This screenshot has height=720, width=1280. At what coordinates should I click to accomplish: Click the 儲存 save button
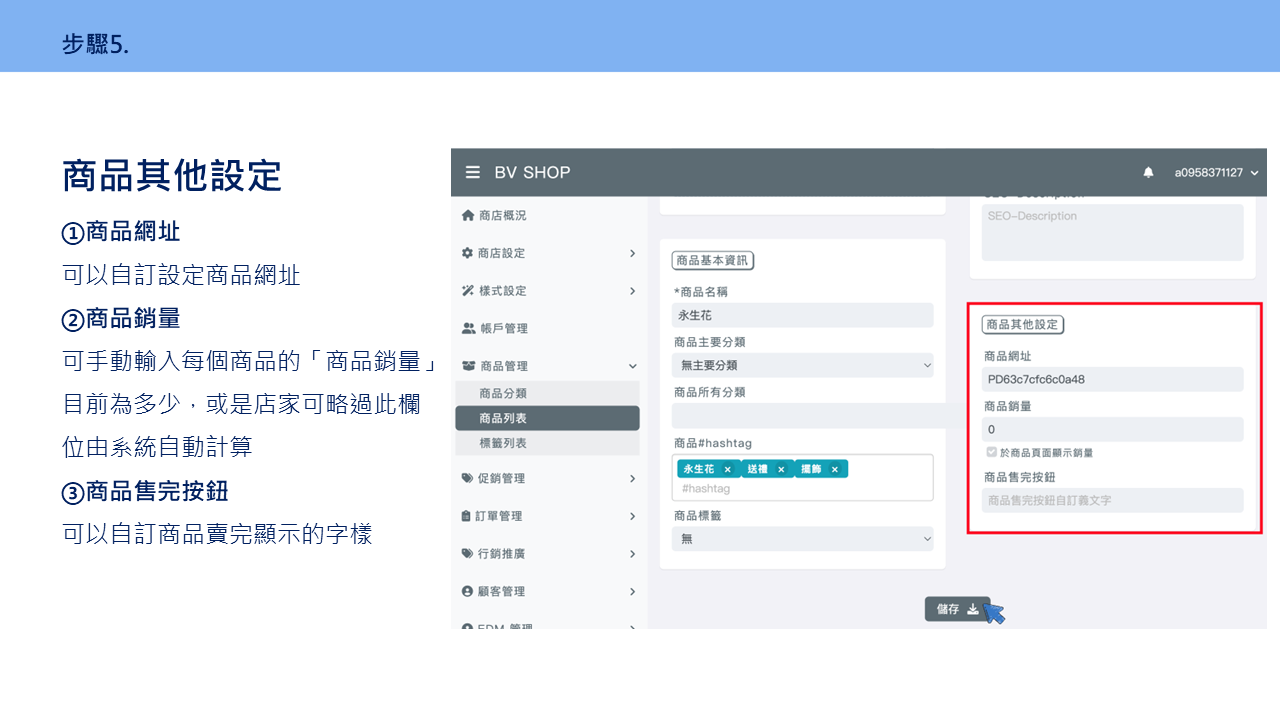(957, 609)
